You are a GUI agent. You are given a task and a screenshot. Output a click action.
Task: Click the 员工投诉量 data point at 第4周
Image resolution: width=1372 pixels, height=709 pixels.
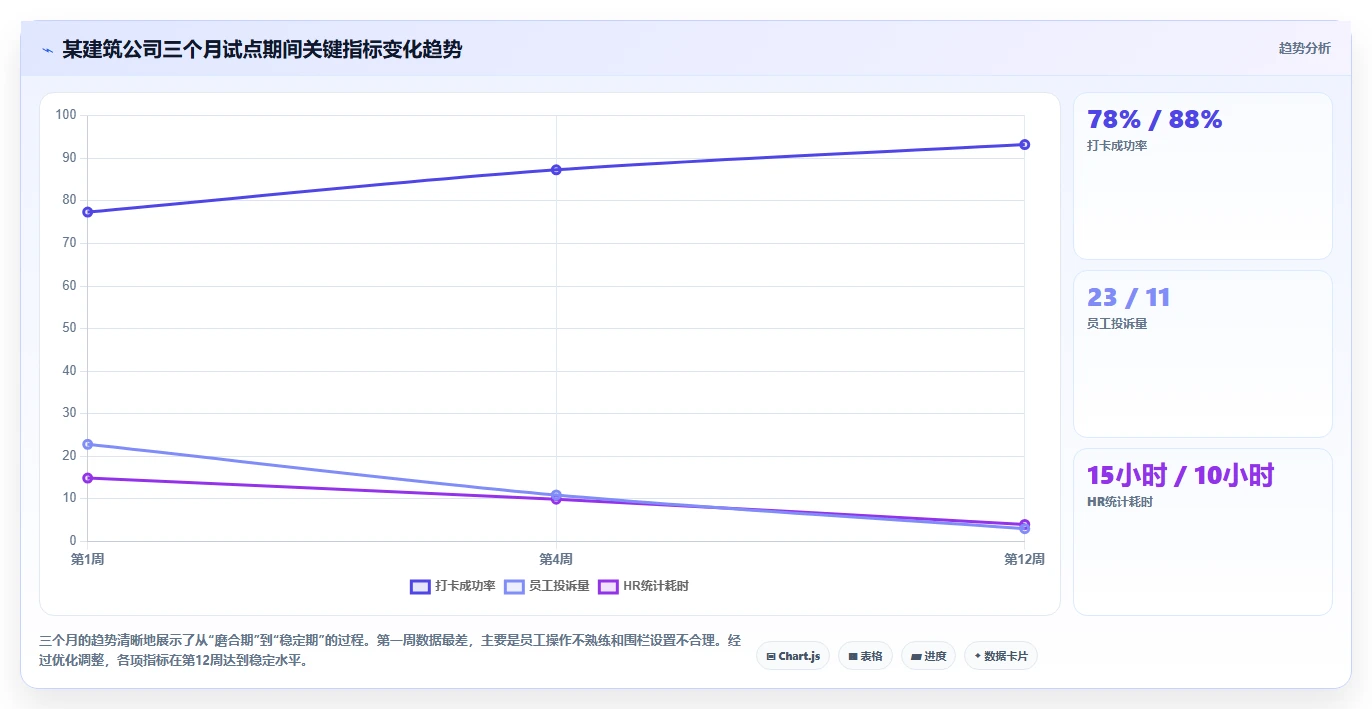tap(556, 495)
